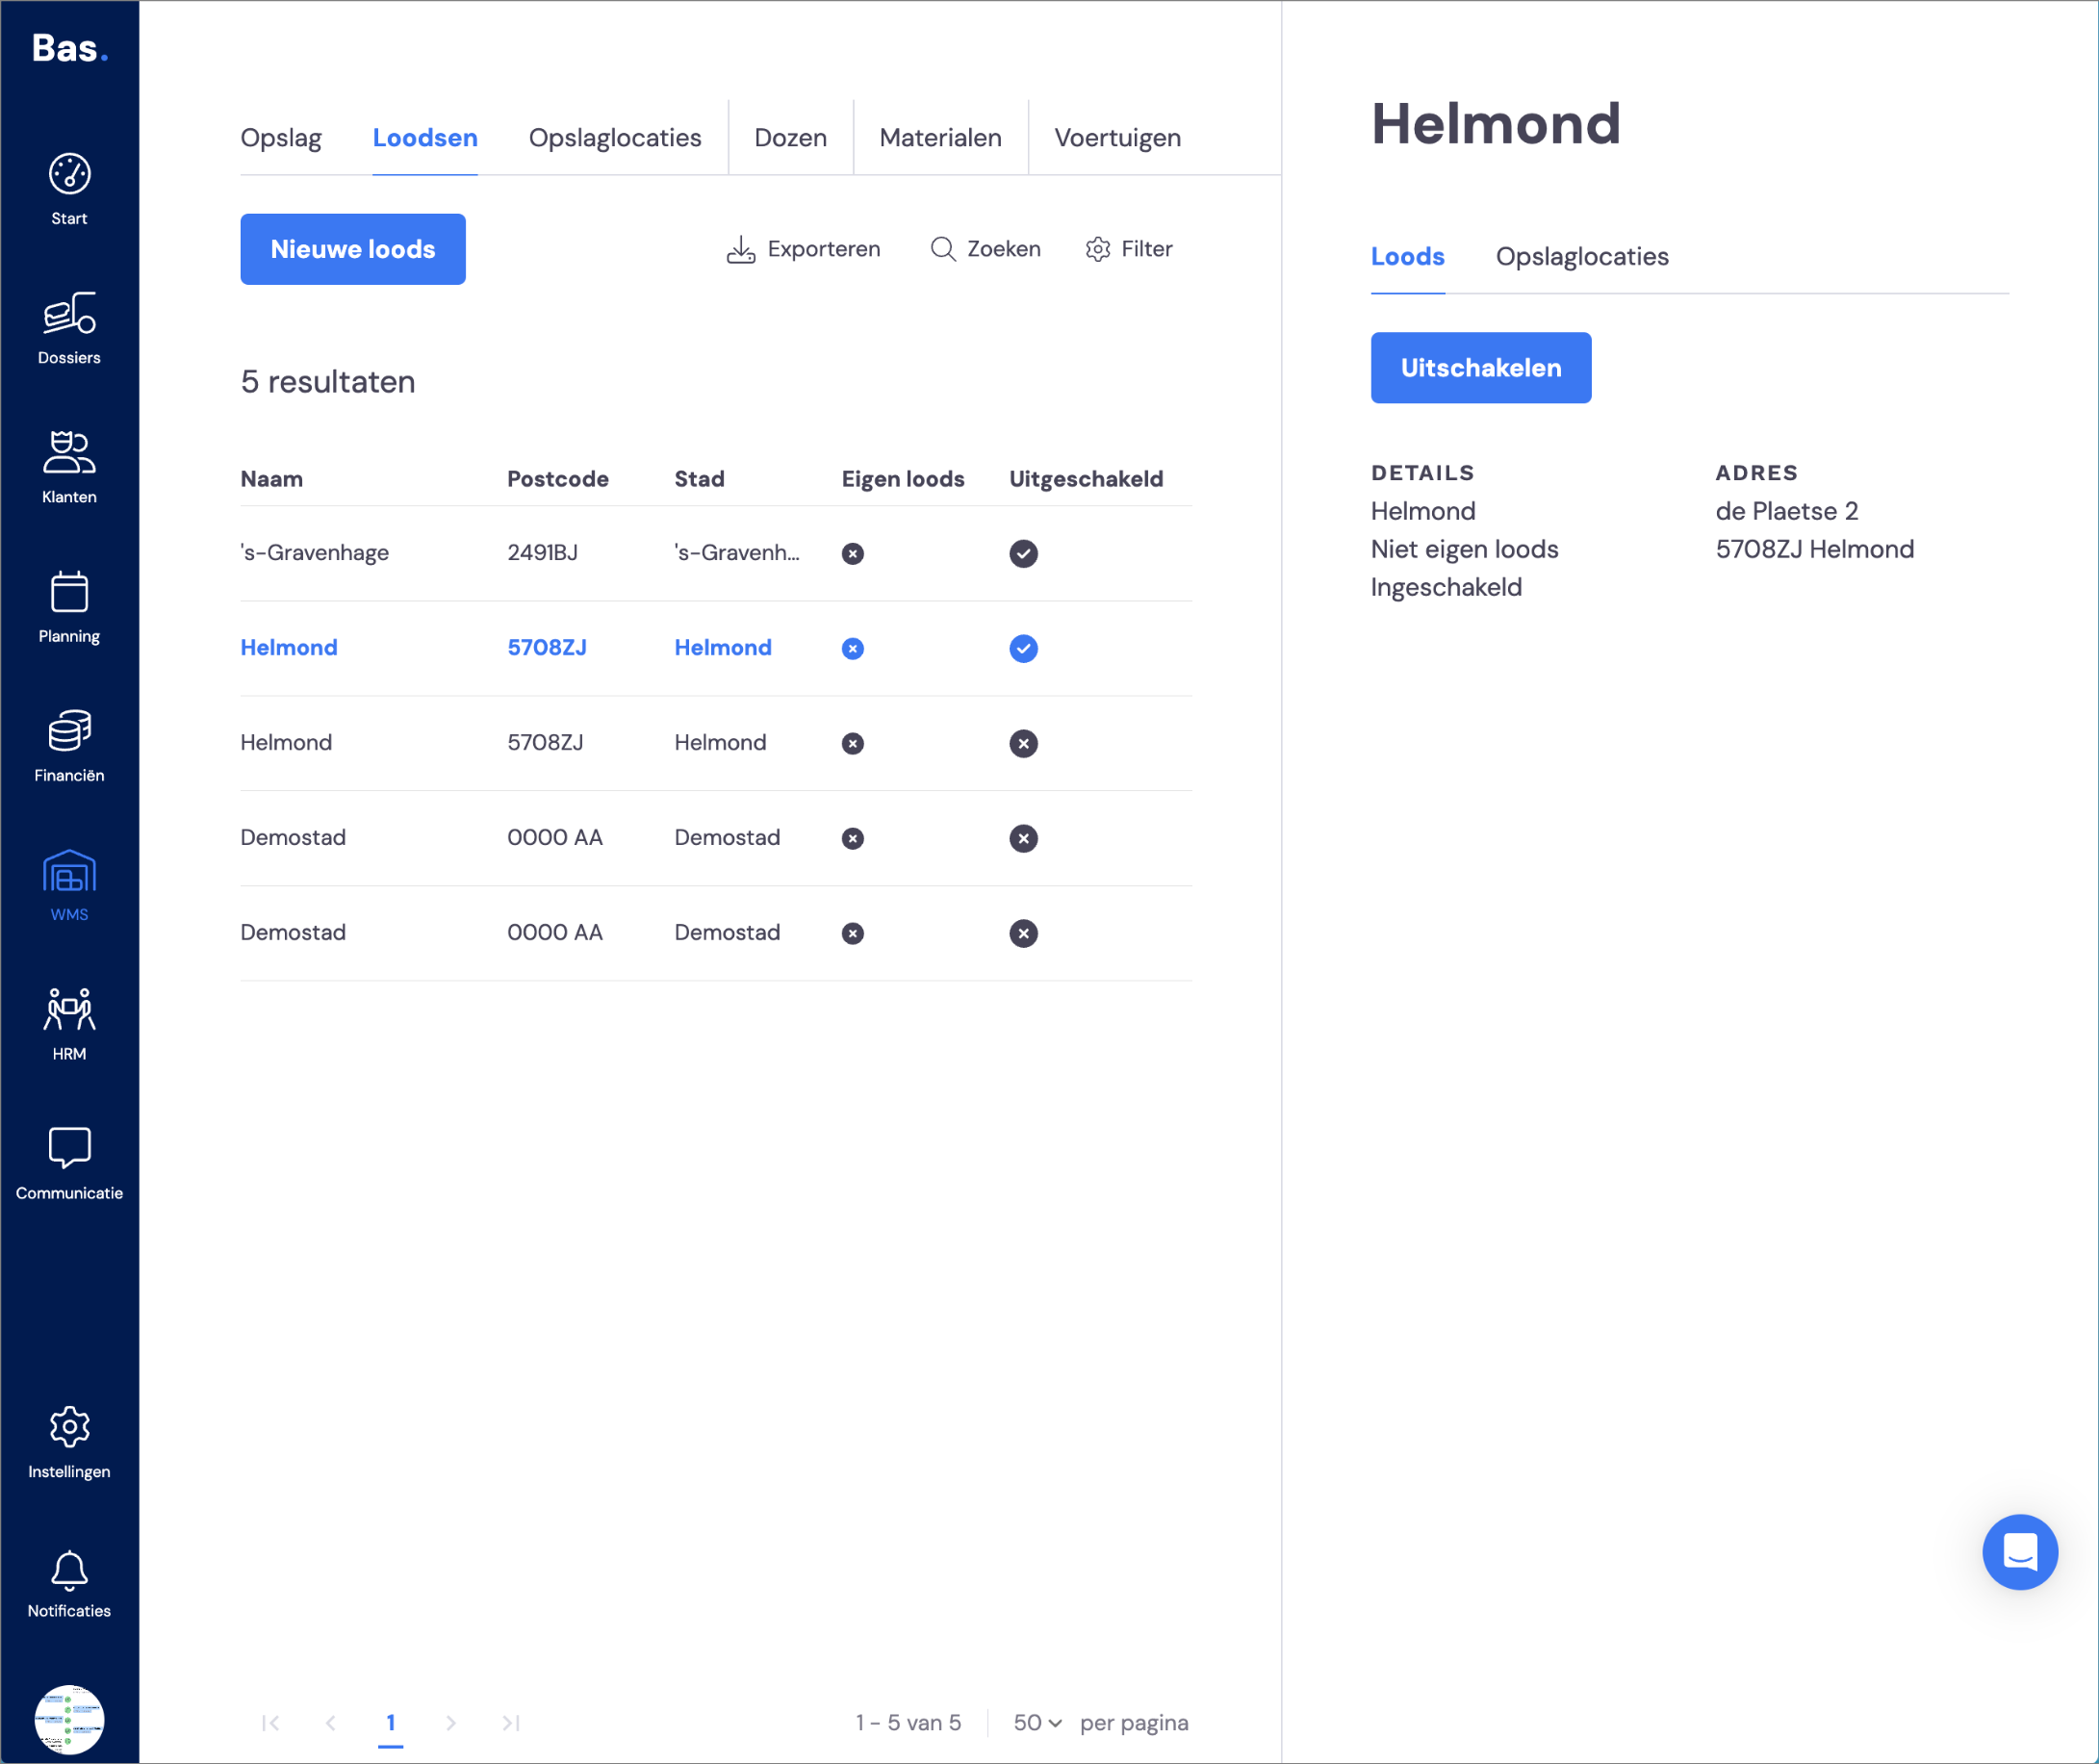The image size is (2099, 1764).
Task: Select the HRM sidebar icon
Action: pyautogui.click(x=69, y=1024)
